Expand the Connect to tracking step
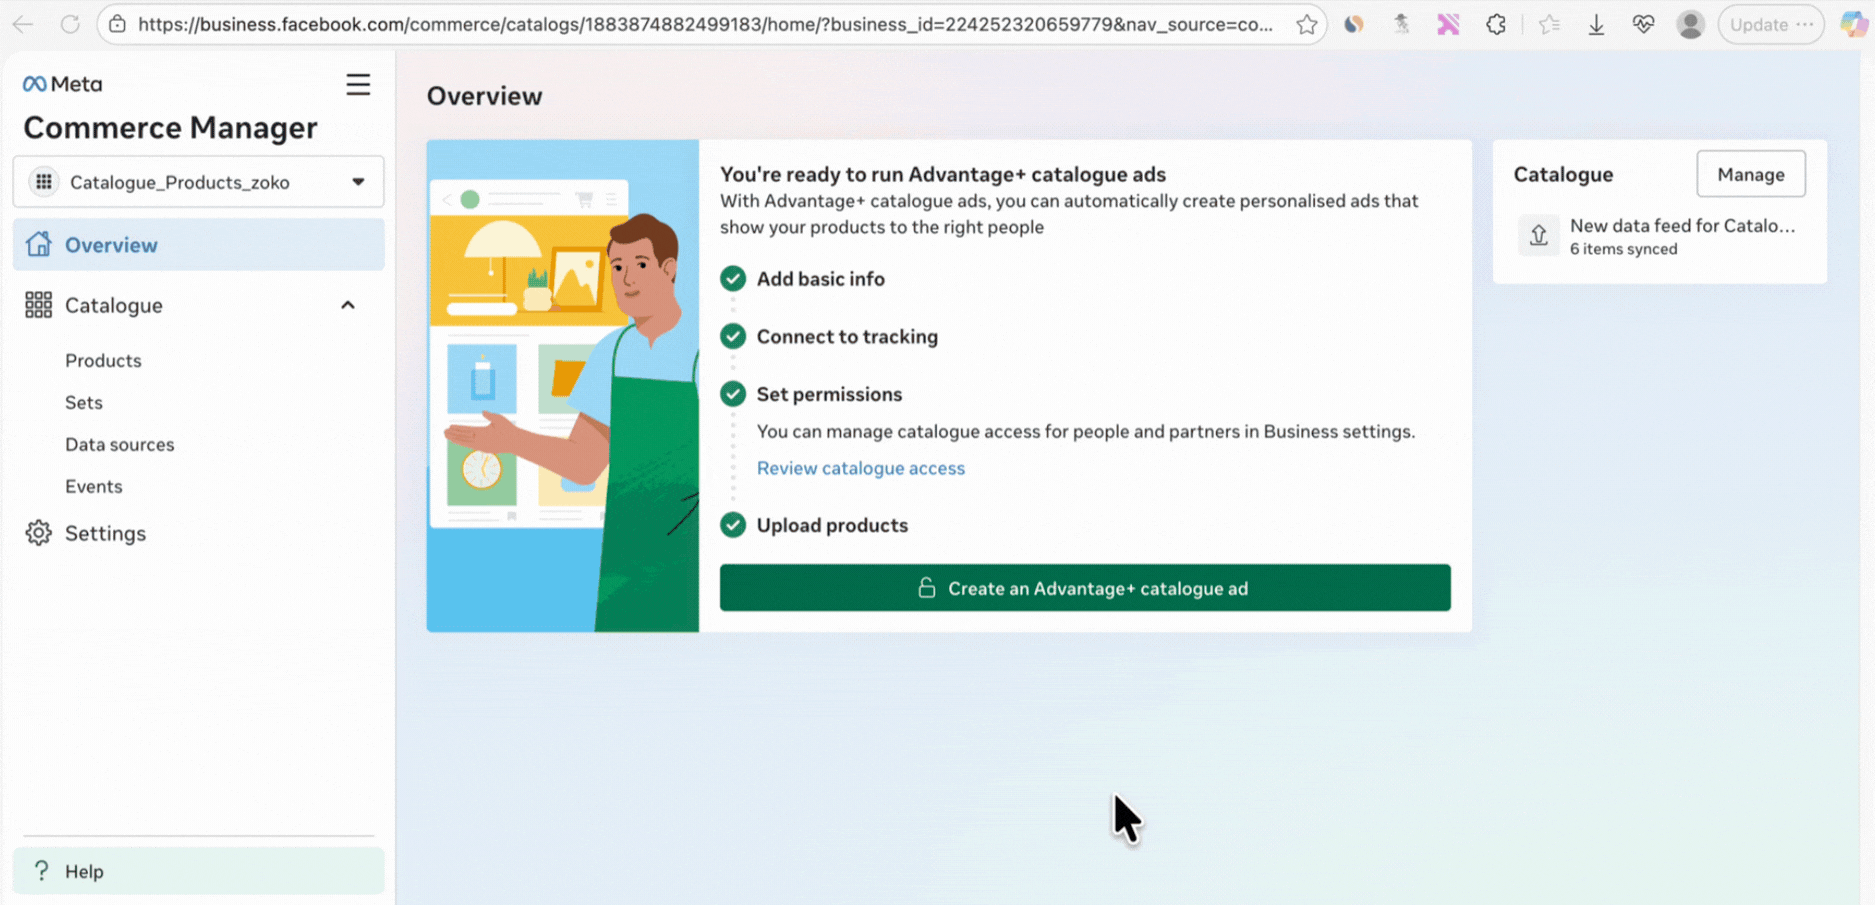This screenshot has width=1875, height=905. click(x=847, y=337)
